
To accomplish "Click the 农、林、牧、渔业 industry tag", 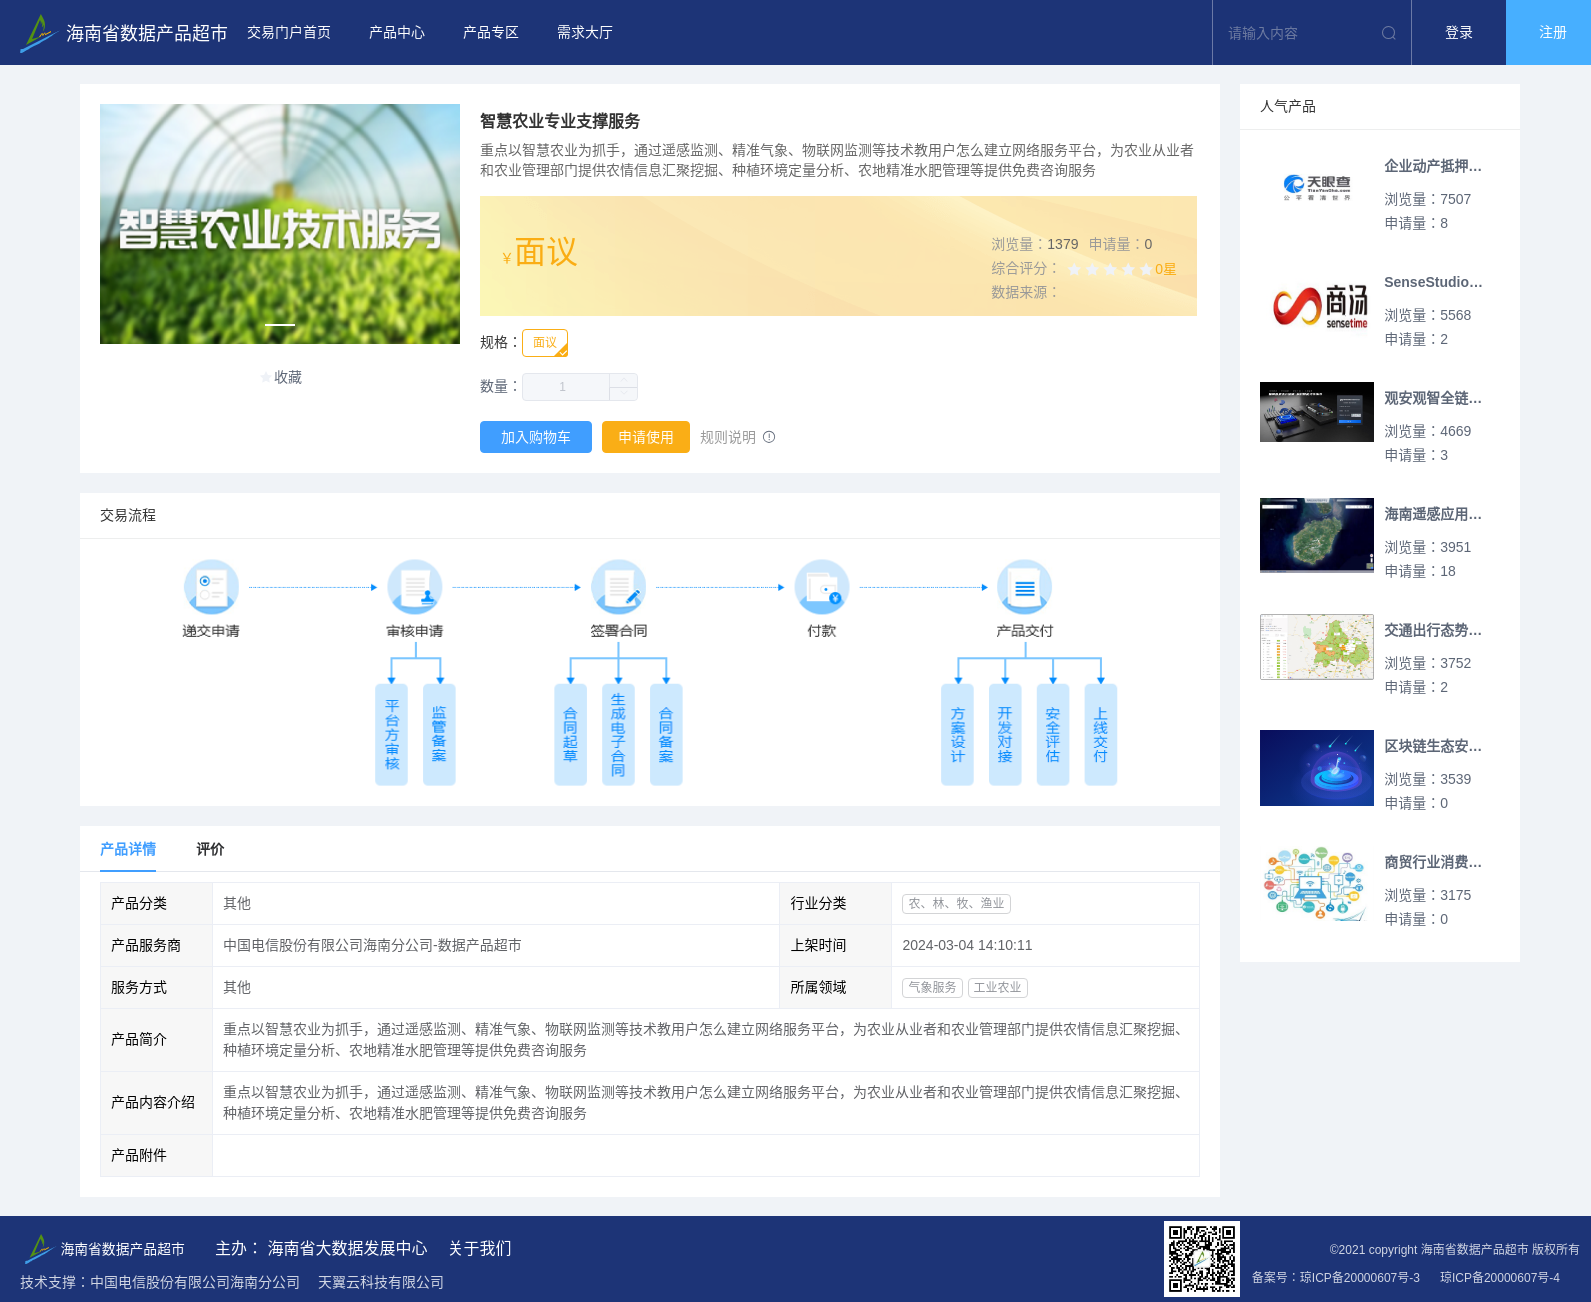I will pyautogui.click(x=956, y=903).
